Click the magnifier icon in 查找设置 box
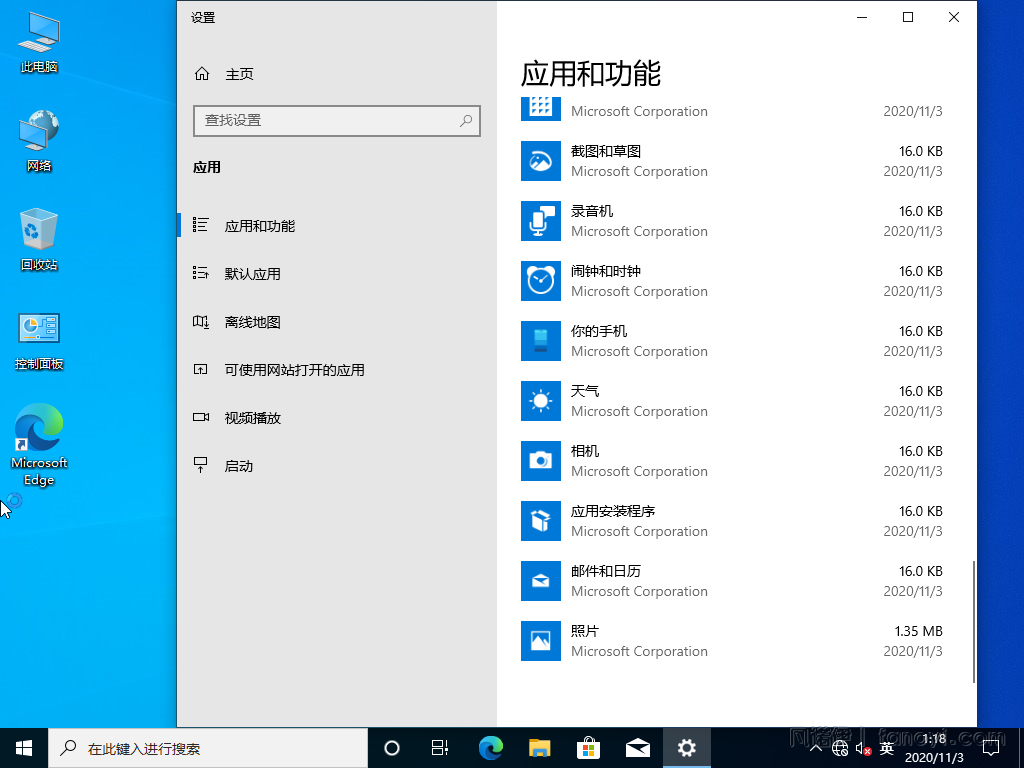Screen dimensions: 1024x768 tap(466, 120)
